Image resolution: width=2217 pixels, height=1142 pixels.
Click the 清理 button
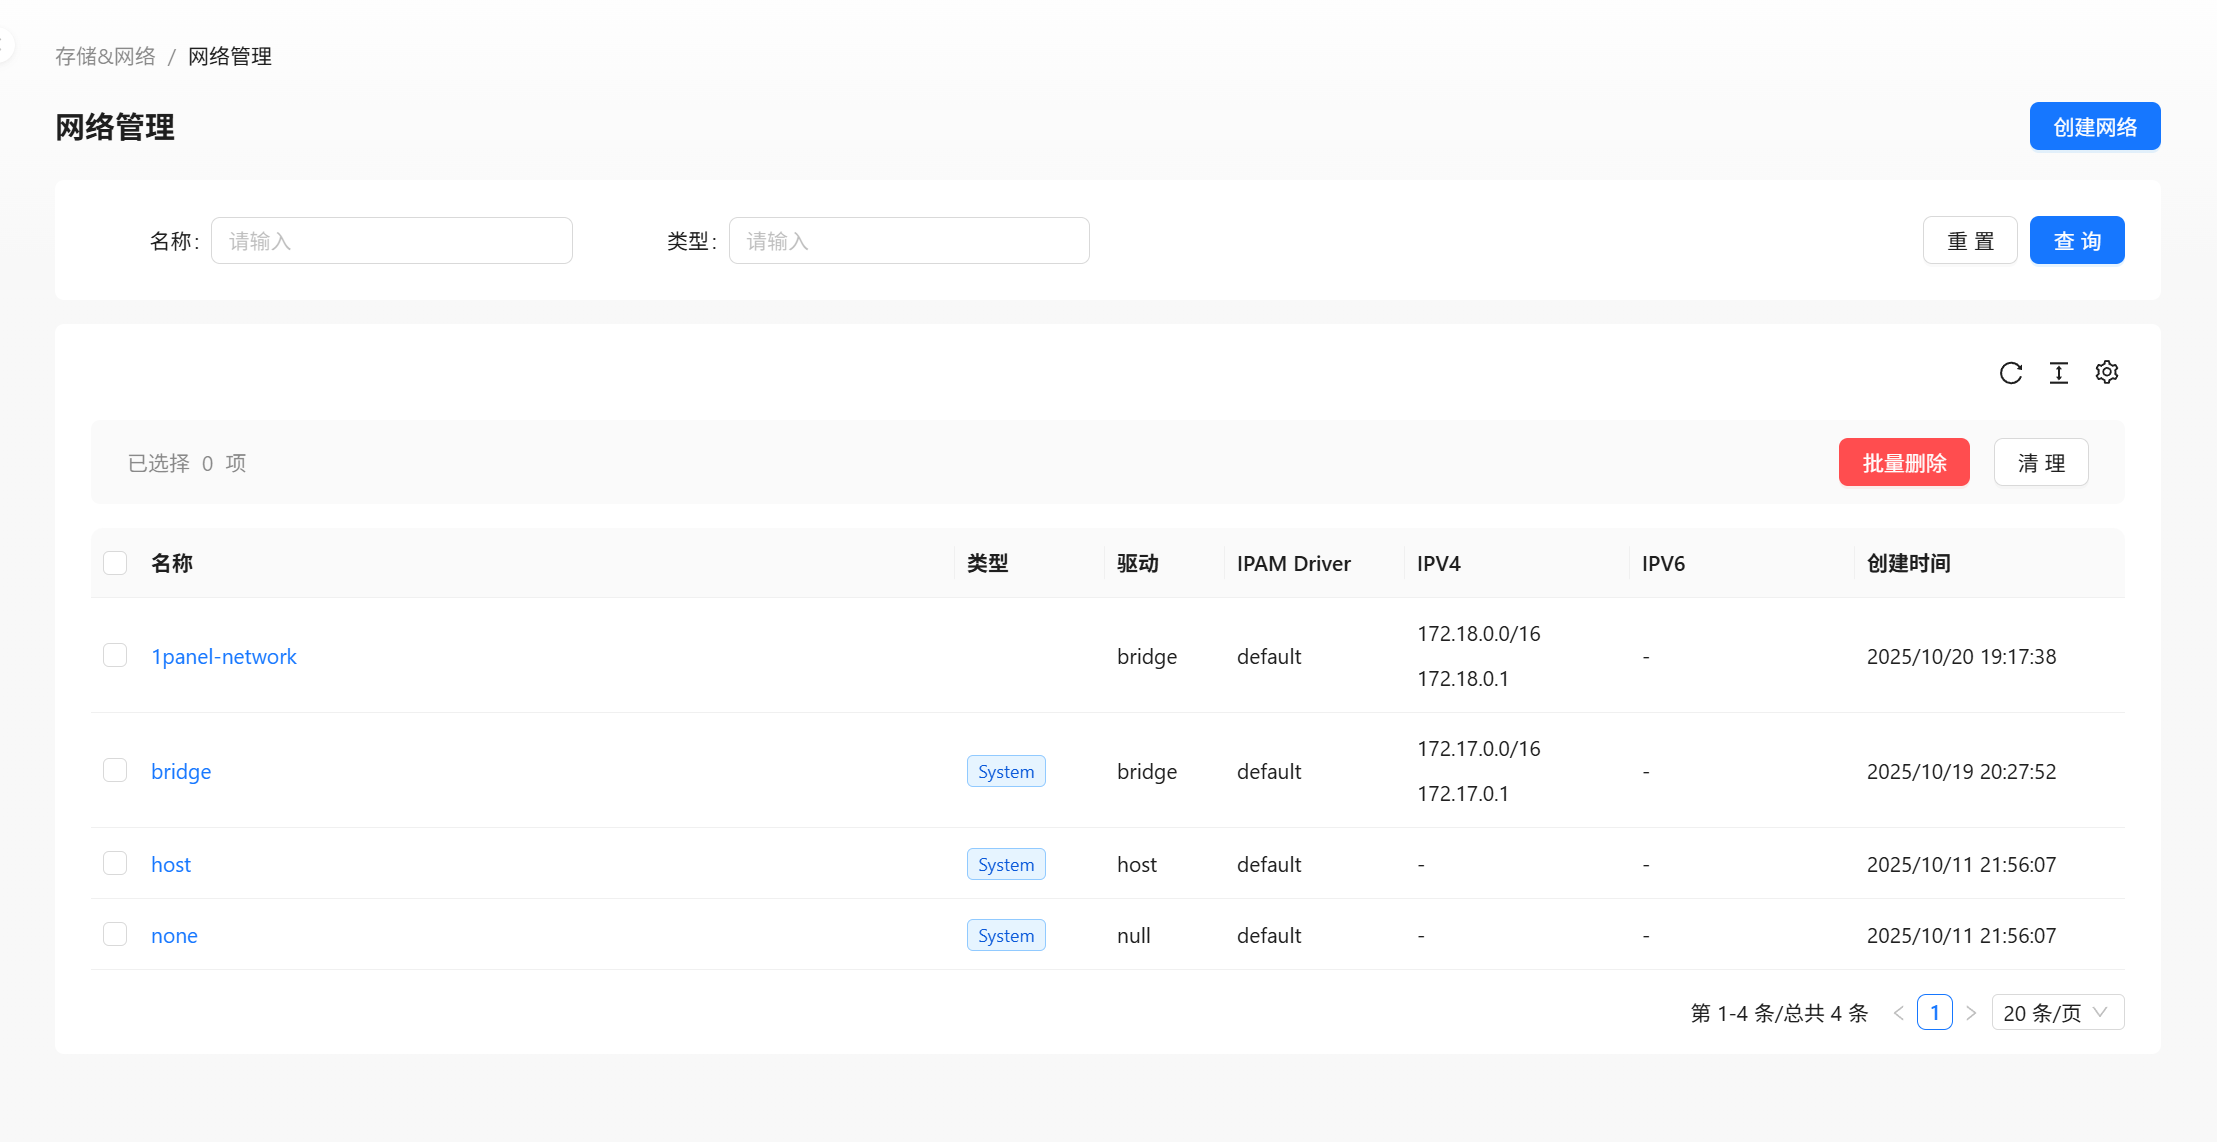click(x=2040, y=463)
